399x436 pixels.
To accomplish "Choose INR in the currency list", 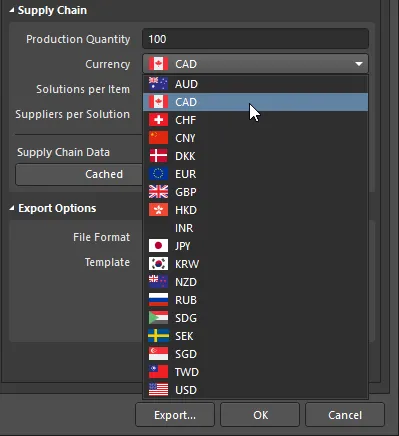I will 255,228.
